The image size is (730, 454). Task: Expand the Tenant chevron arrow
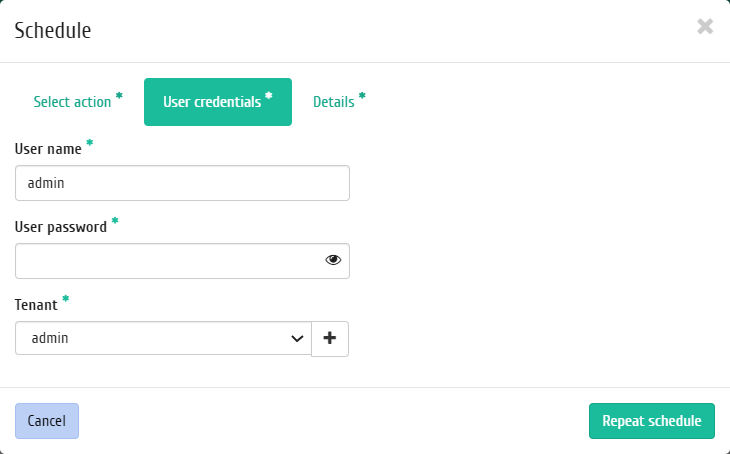297,339
